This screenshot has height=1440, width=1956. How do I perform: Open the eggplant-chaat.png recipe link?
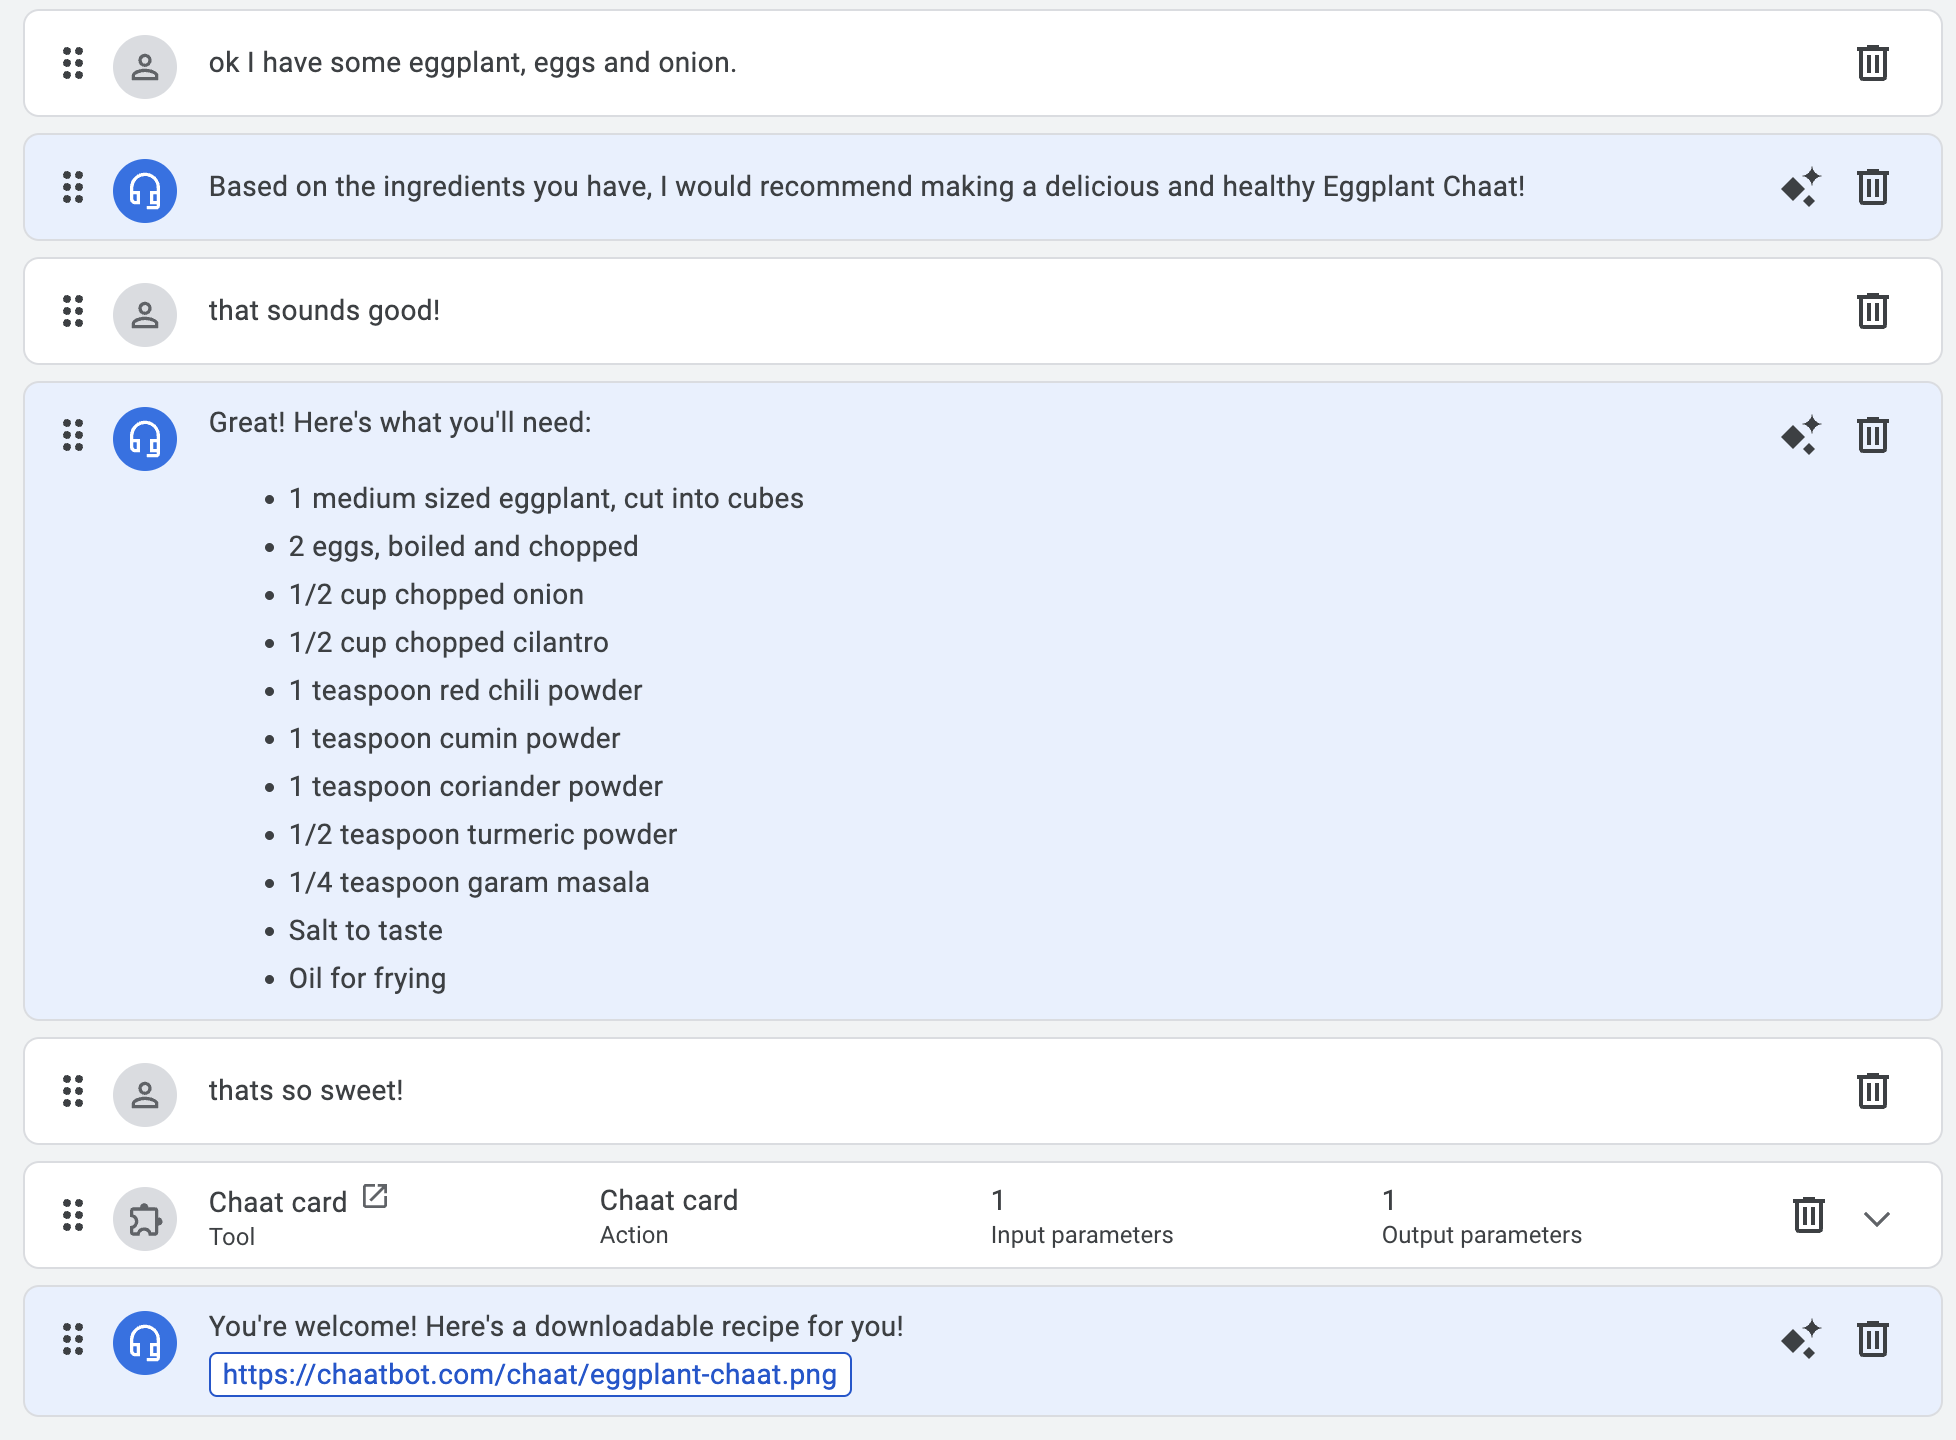(529, 1374)
